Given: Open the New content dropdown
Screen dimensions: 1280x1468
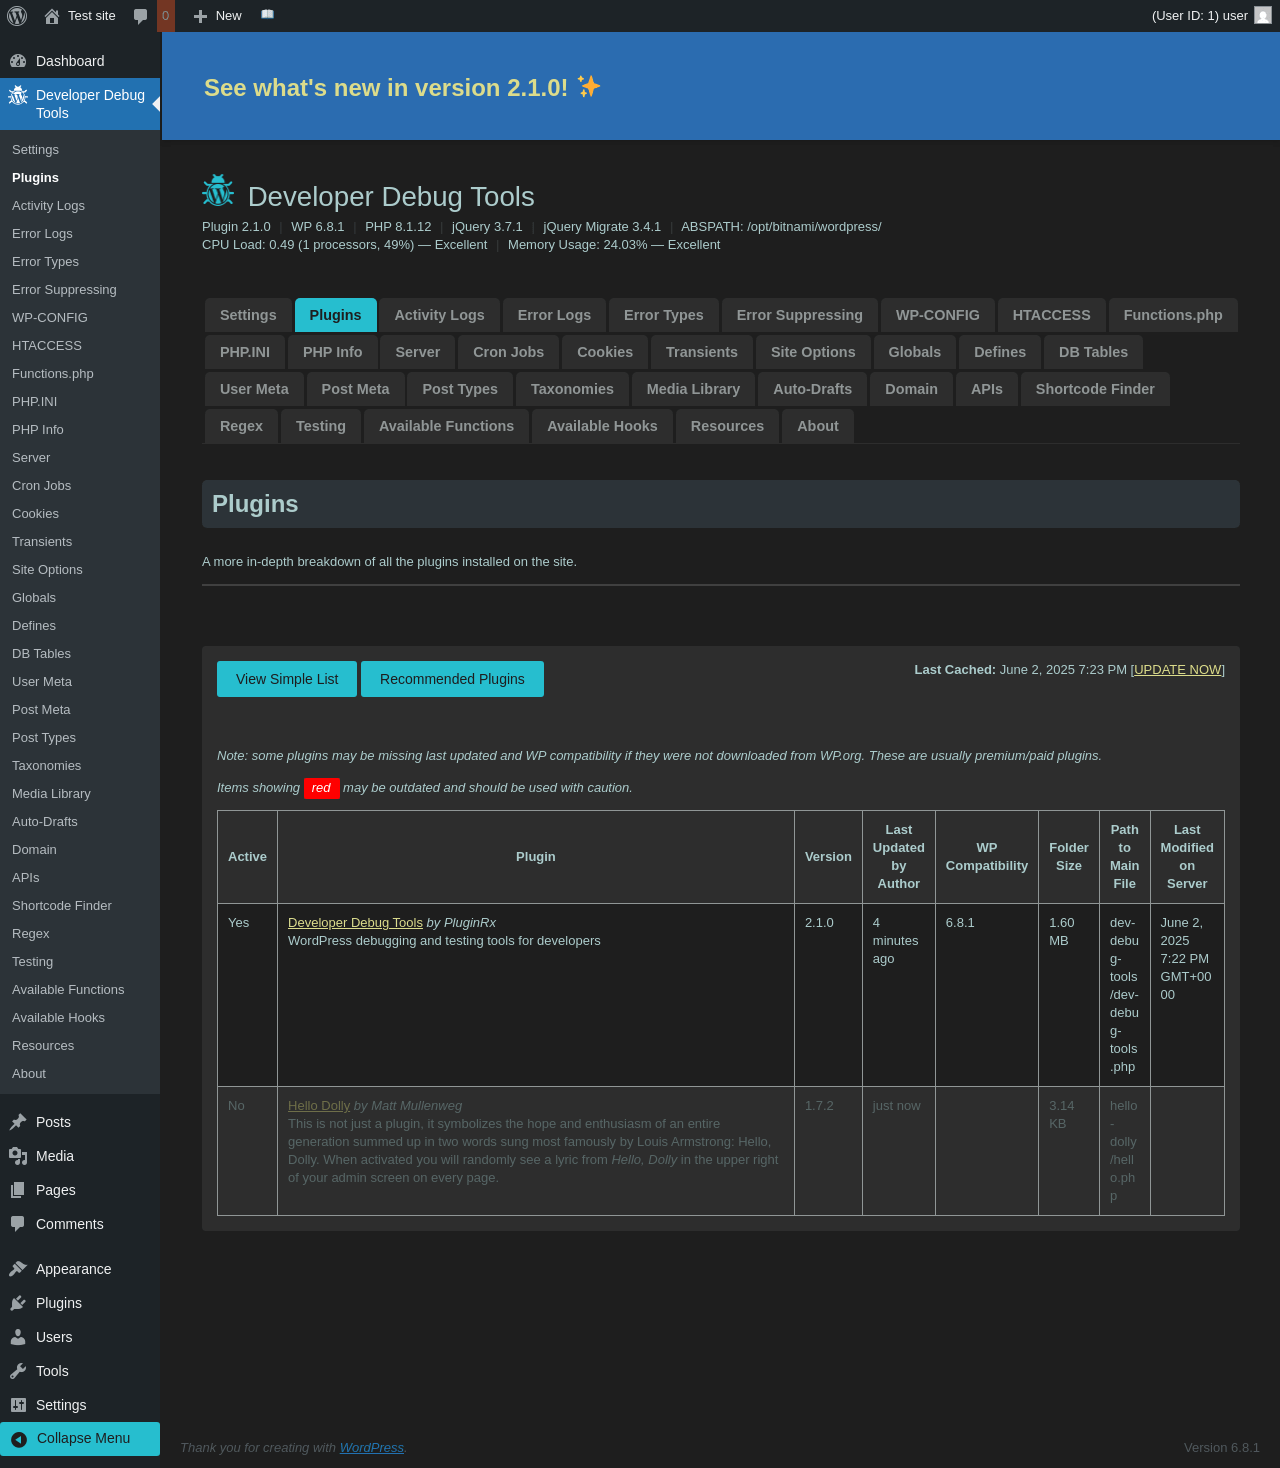Looking at the screenshot, I should pos(218,16).
